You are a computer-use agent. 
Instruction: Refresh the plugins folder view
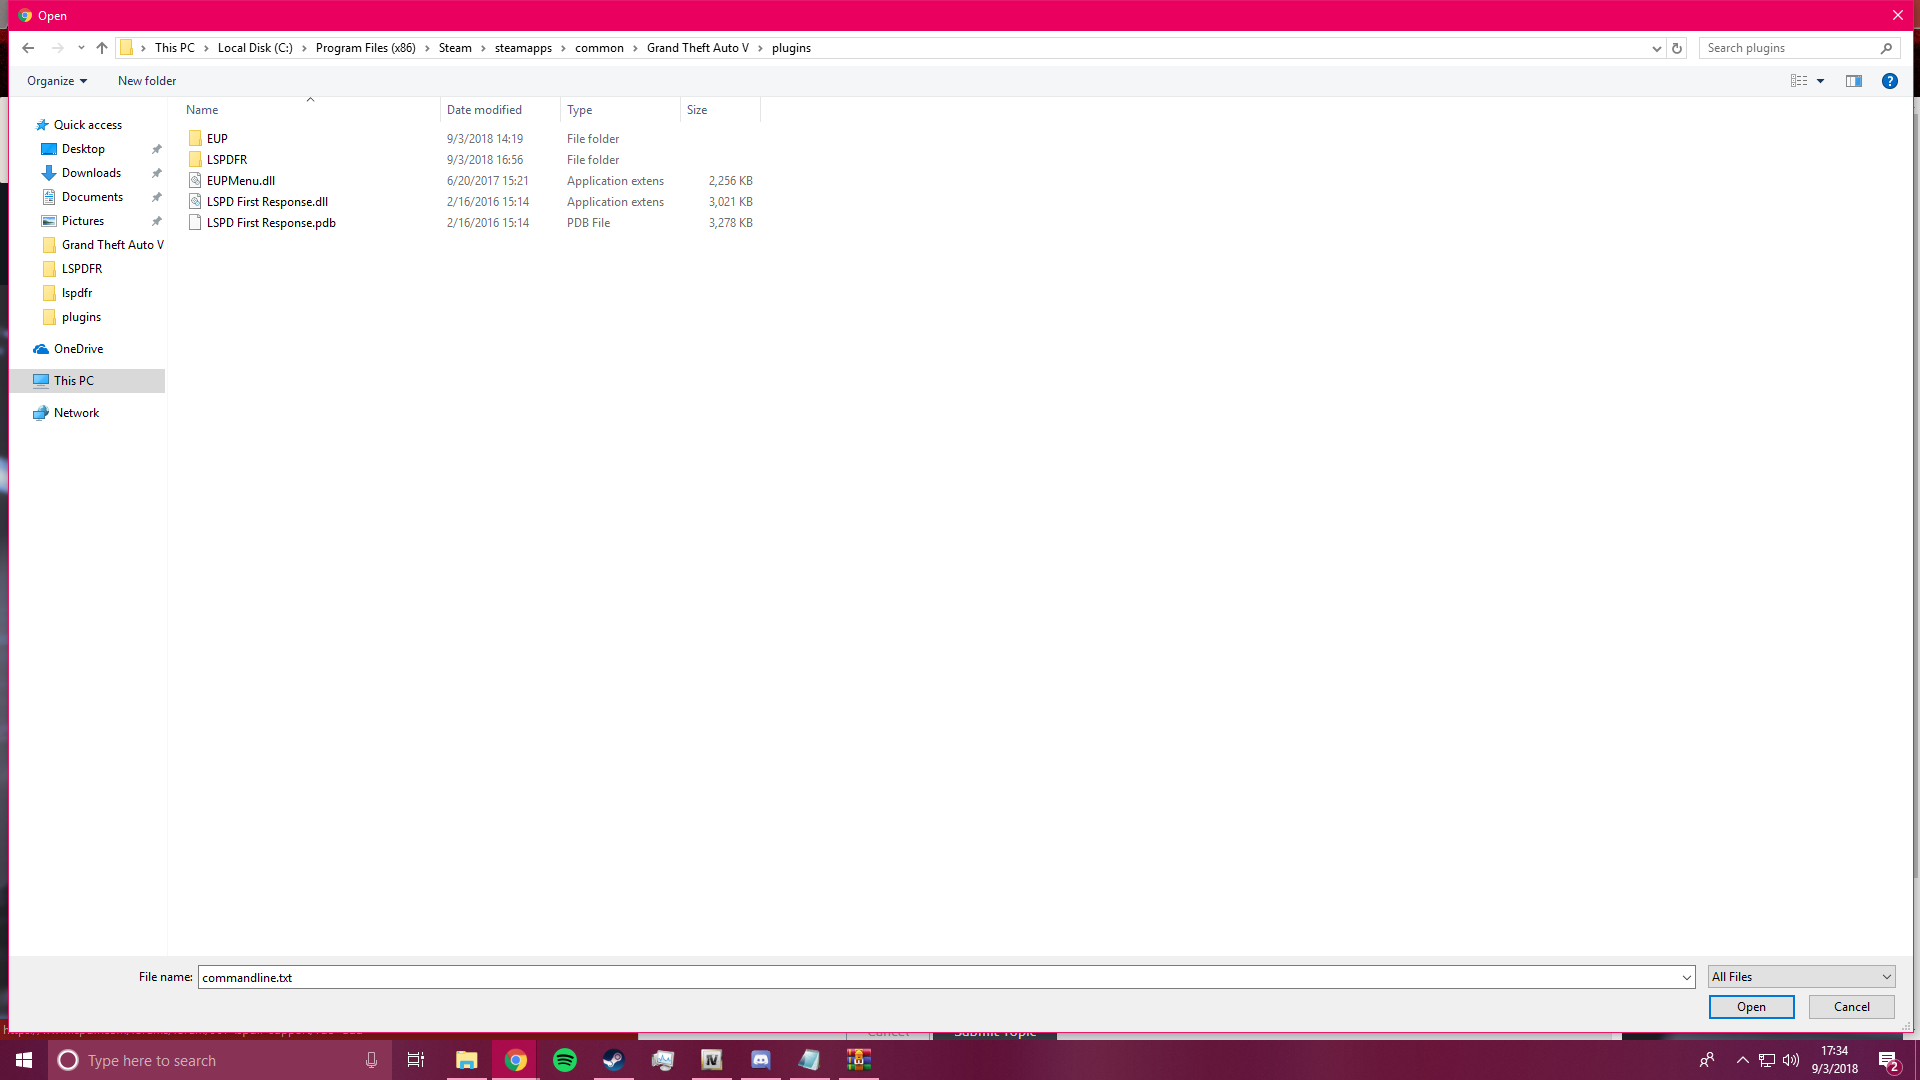click(x=1677, y=48)
